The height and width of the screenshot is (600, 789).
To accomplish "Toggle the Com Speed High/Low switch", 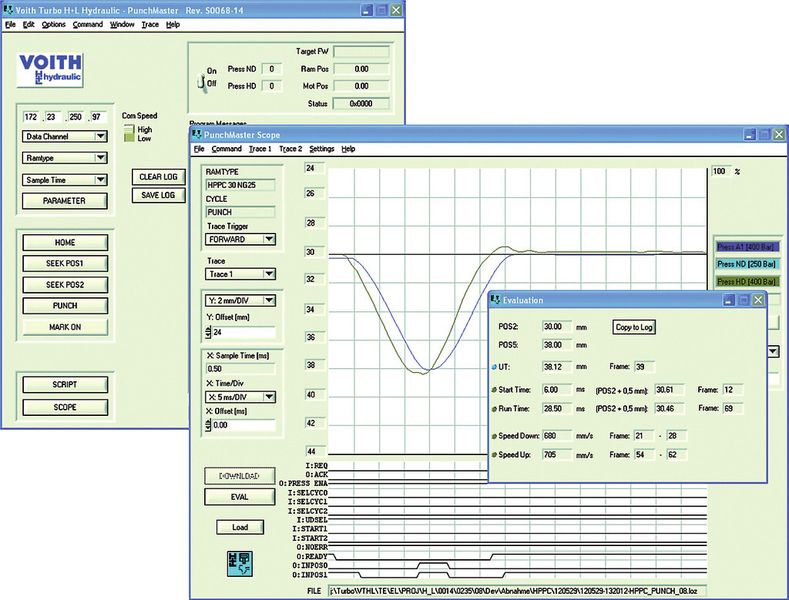I will [129, 134].
